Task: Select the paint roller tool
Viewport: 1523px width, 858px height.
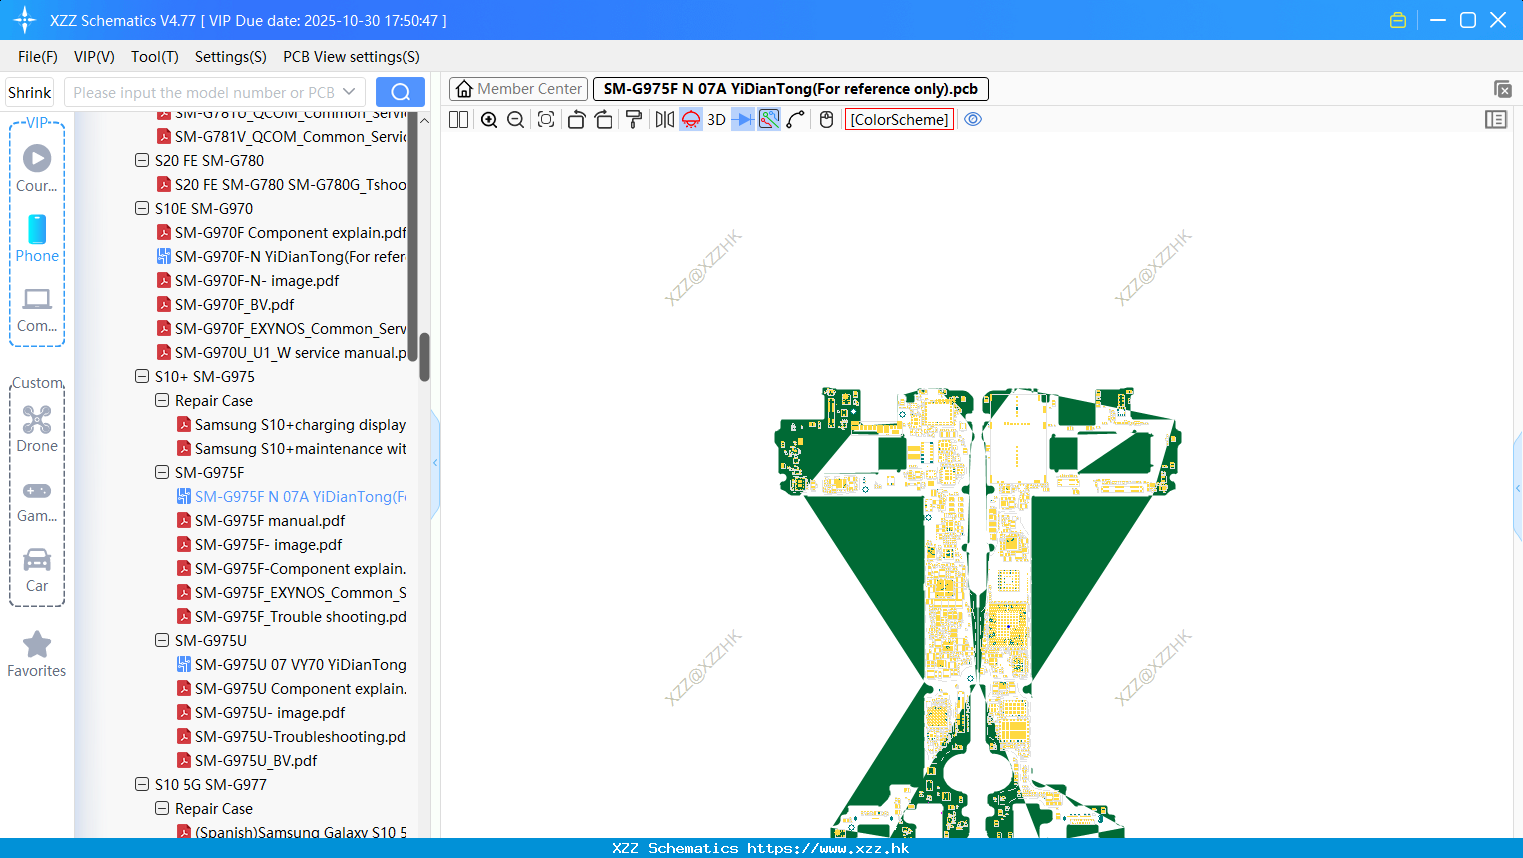Action: click(634, 120)
